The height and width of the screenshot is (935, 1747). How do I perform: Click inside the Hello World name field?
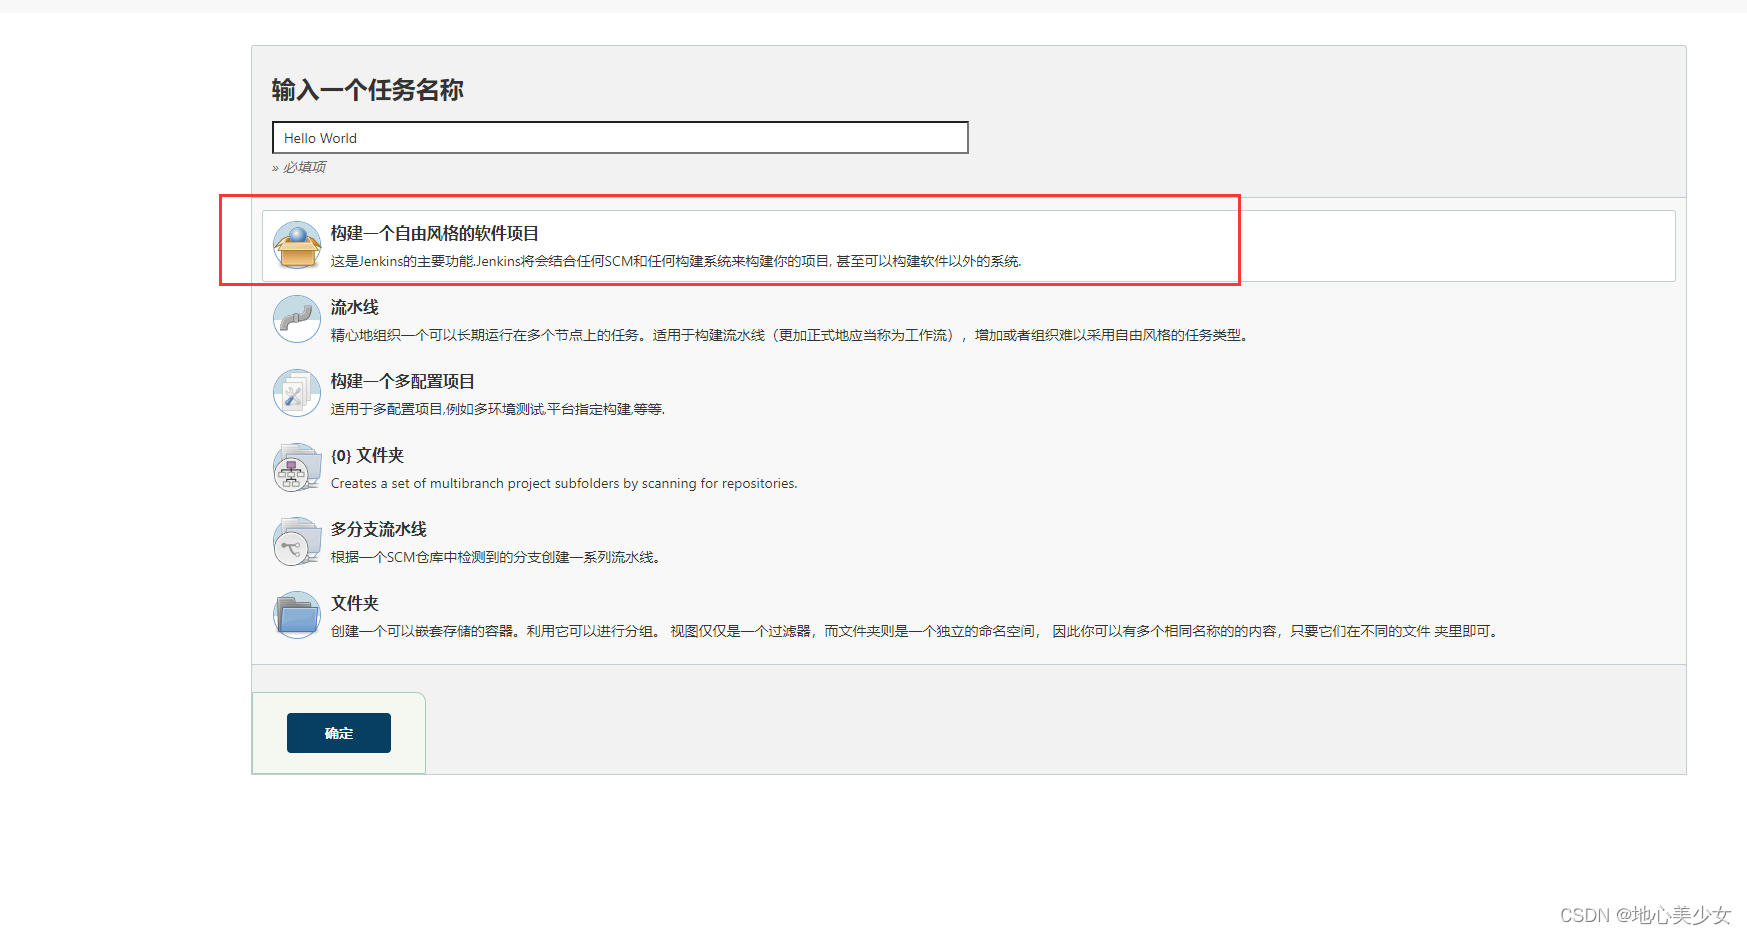pos(620,137)
